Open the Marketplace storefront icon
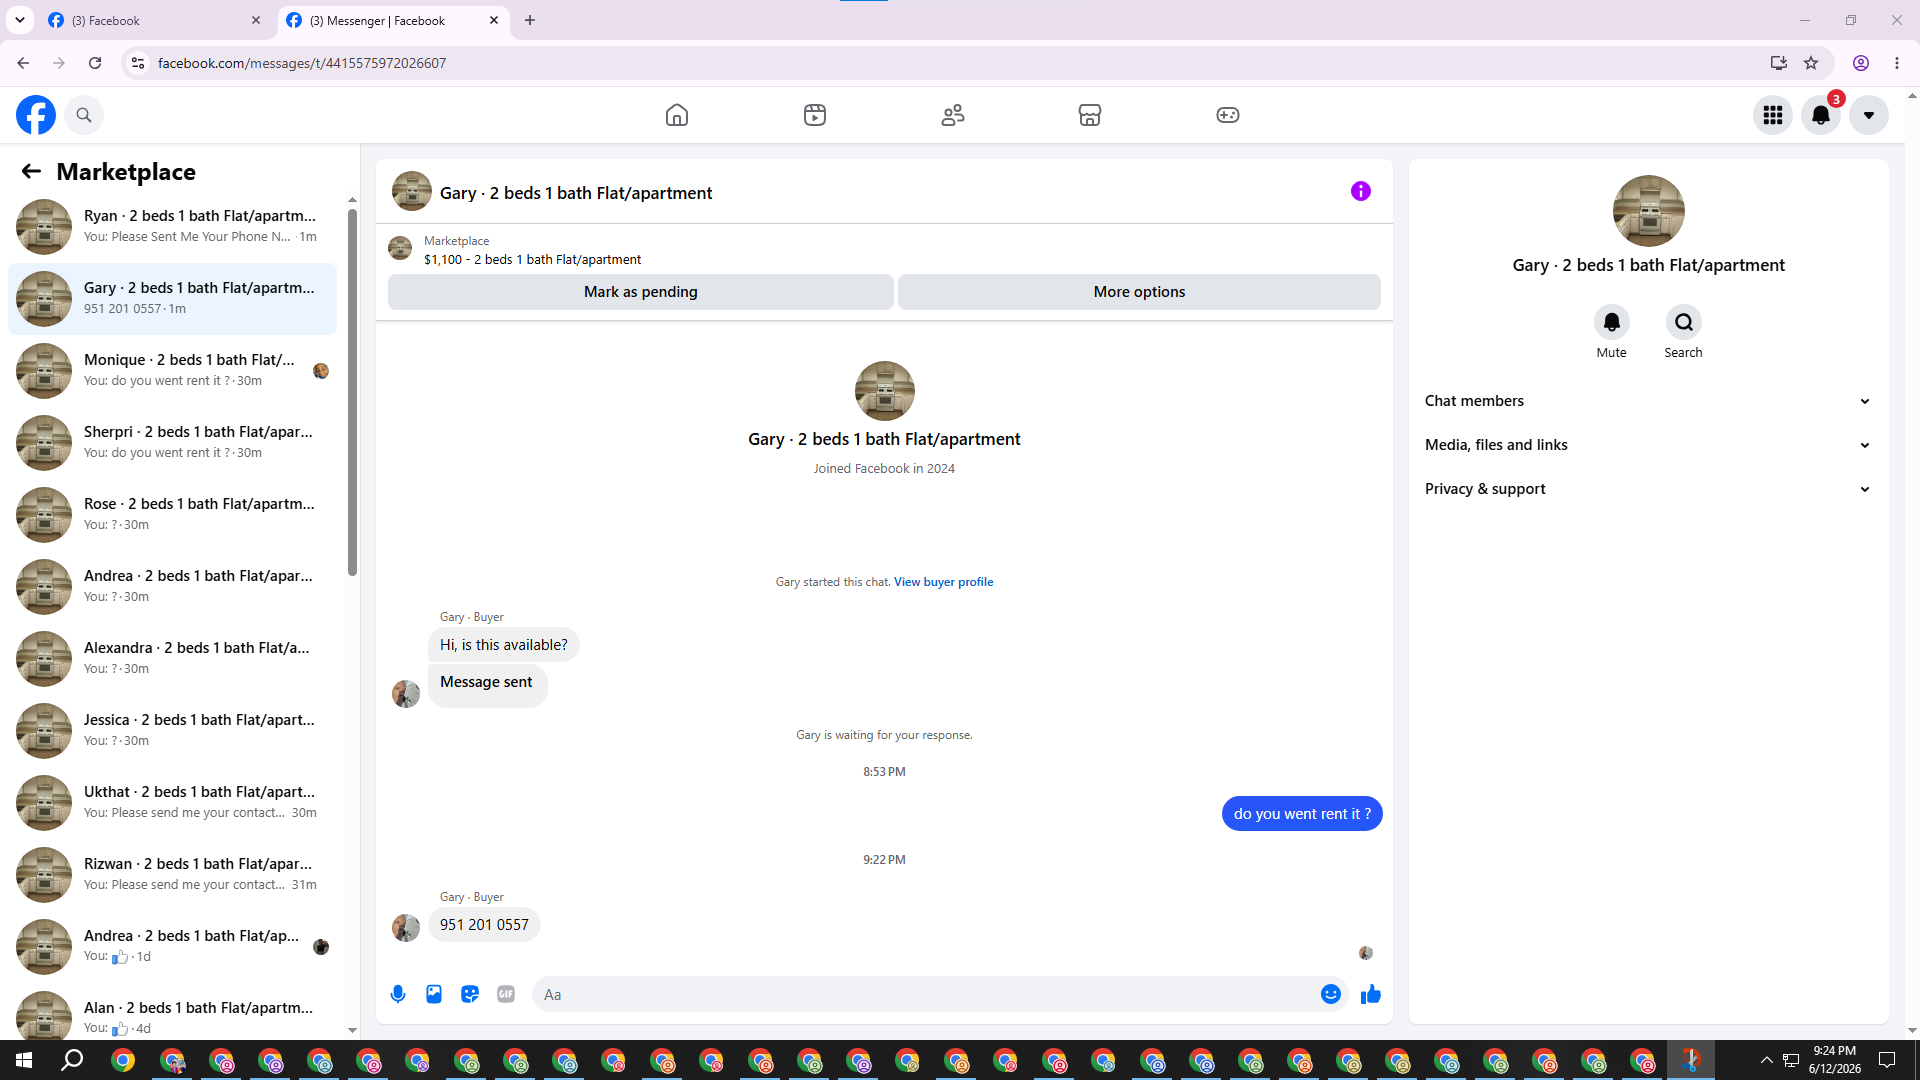This screenshot has width=1920, height=1080. click(1090, 115)
